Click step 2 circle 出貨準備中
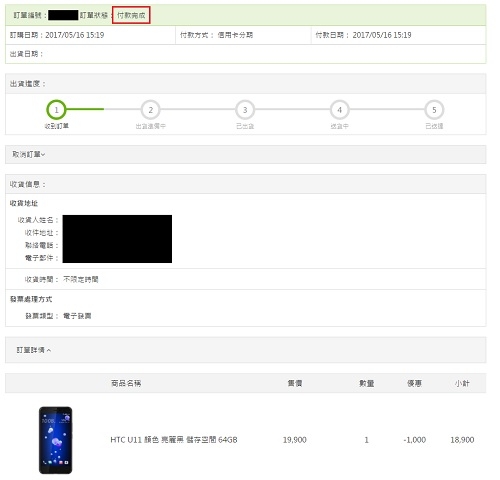 point(151,110)
